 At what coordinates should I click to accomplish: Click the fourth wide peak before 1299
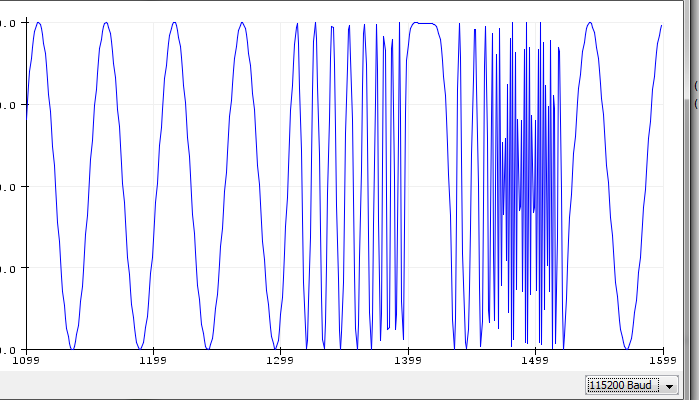[x=242, y=23]
